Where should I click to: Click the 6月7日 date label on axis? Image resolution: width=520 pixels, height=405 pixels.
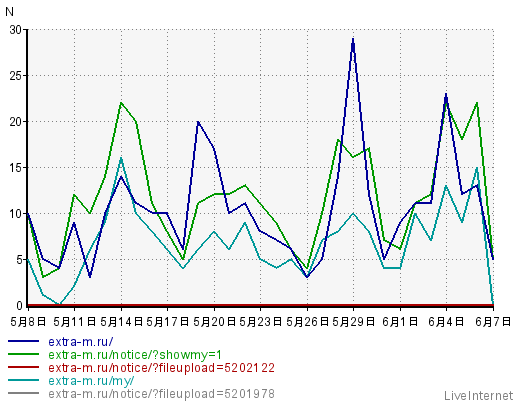tap(493, 322)
